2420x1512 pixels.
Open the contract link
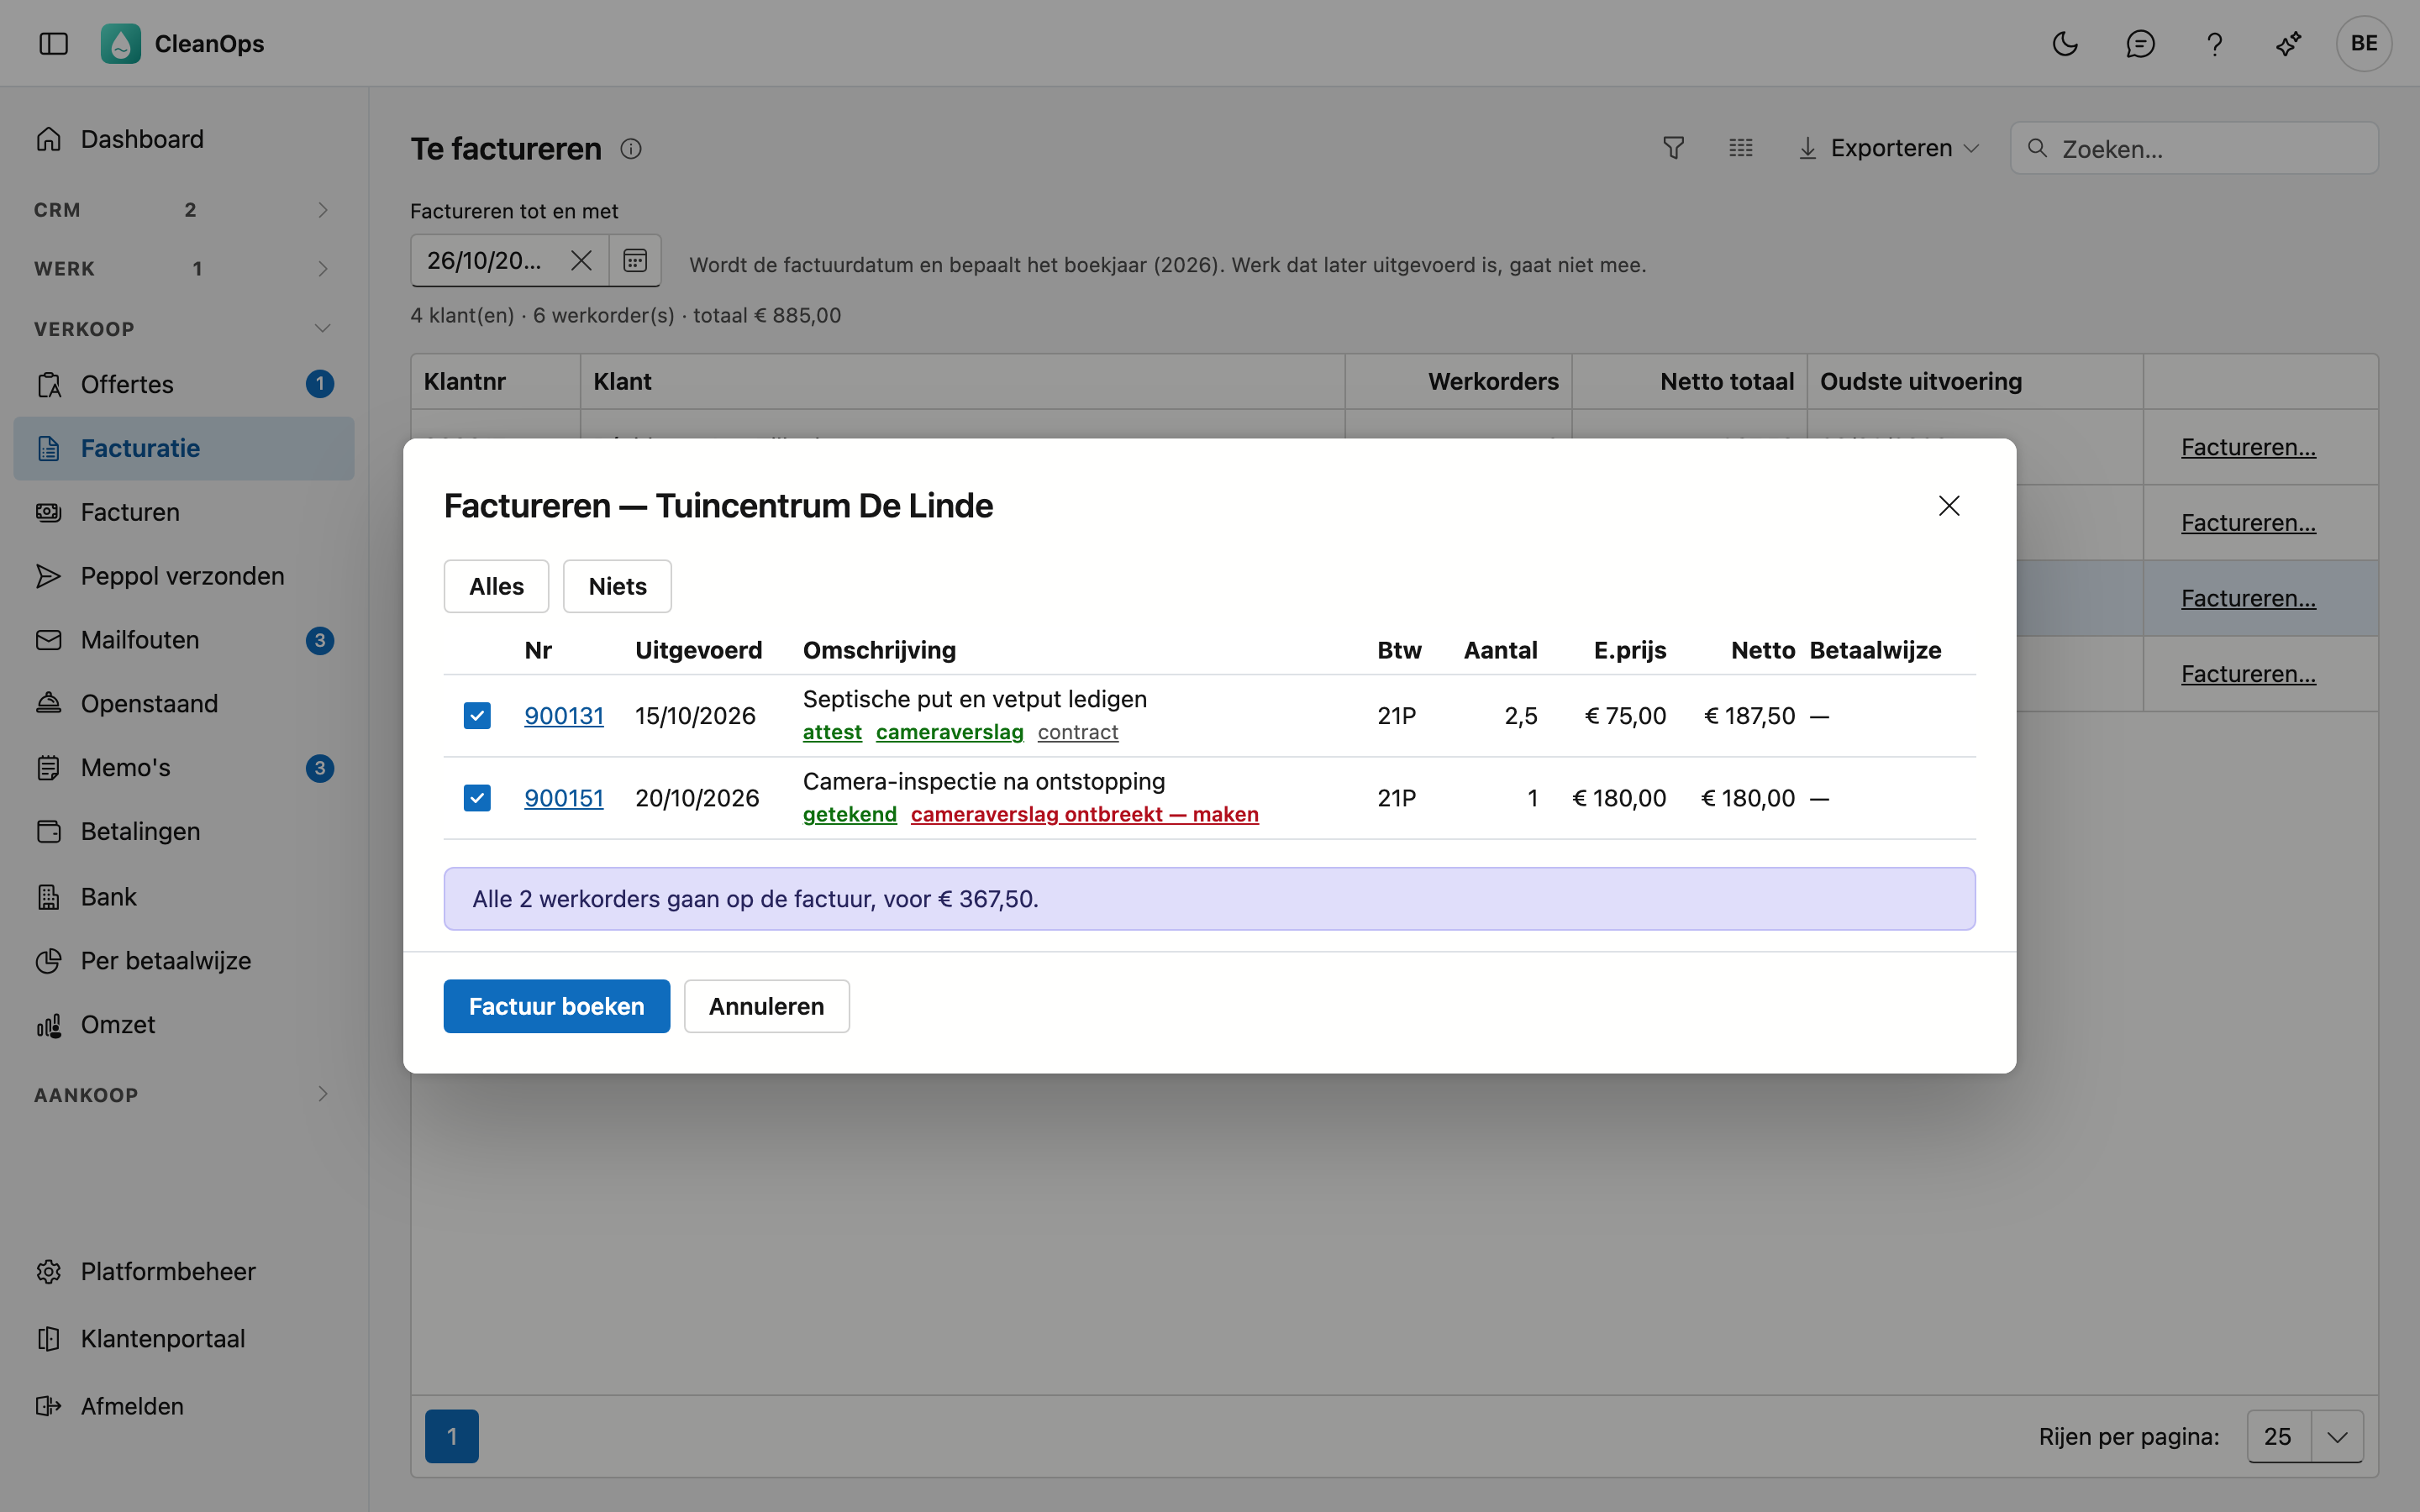(1077, 732)
